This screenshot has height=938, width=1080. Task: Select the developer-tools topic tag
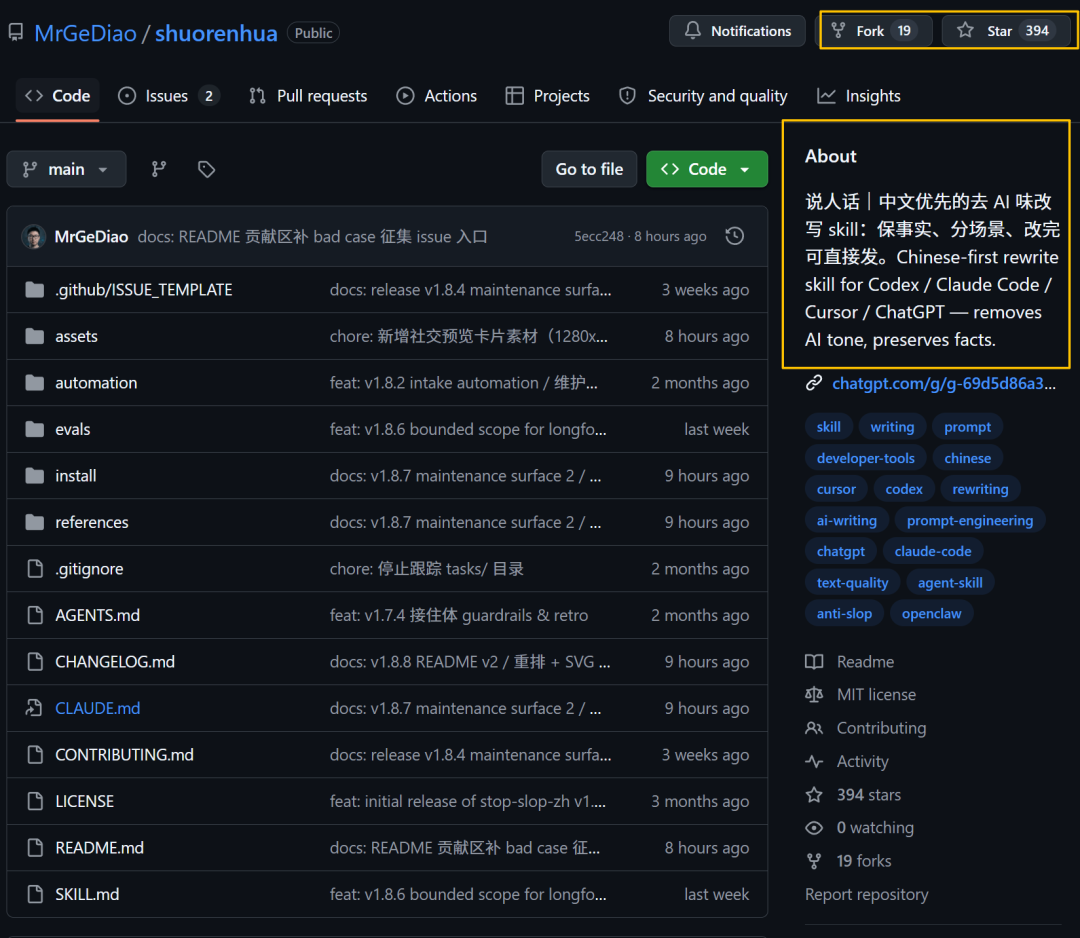(x=866, y=458)
